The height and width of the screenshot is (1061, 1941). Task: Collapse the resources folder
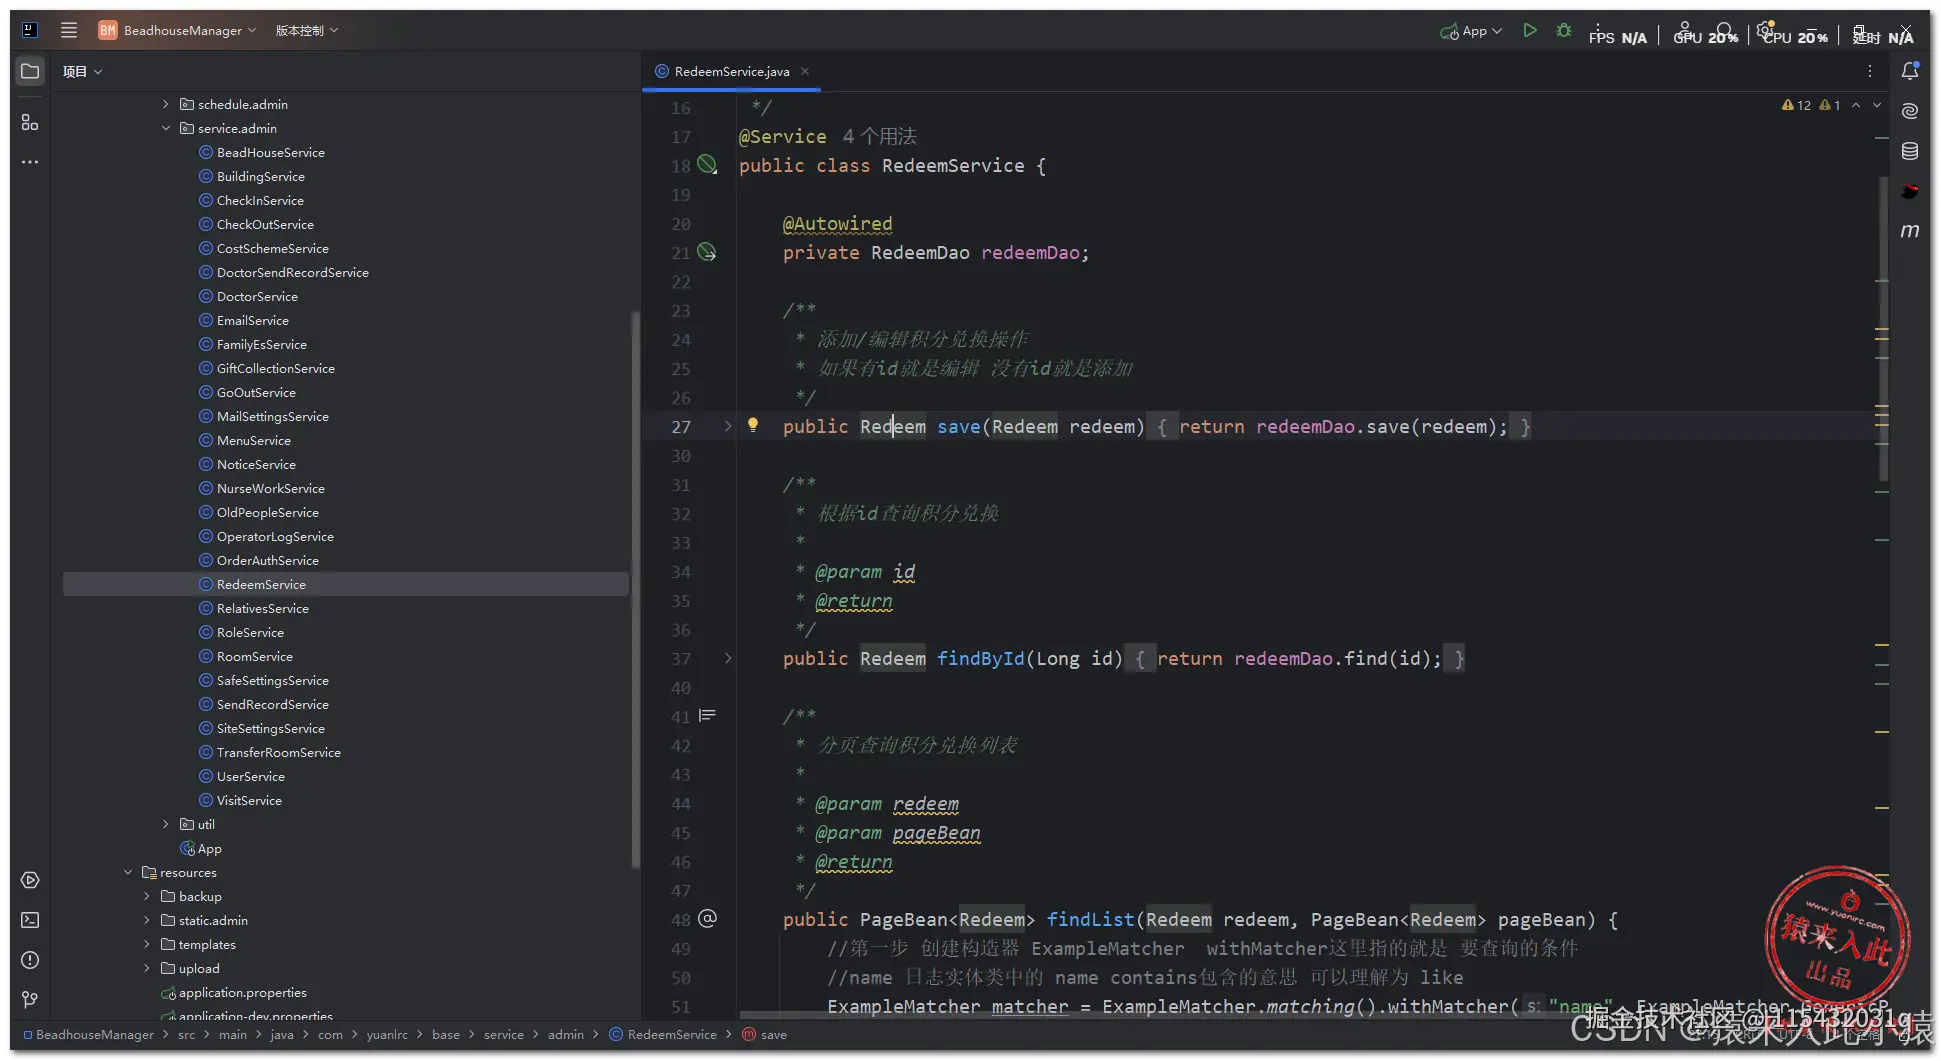(128, 872)
